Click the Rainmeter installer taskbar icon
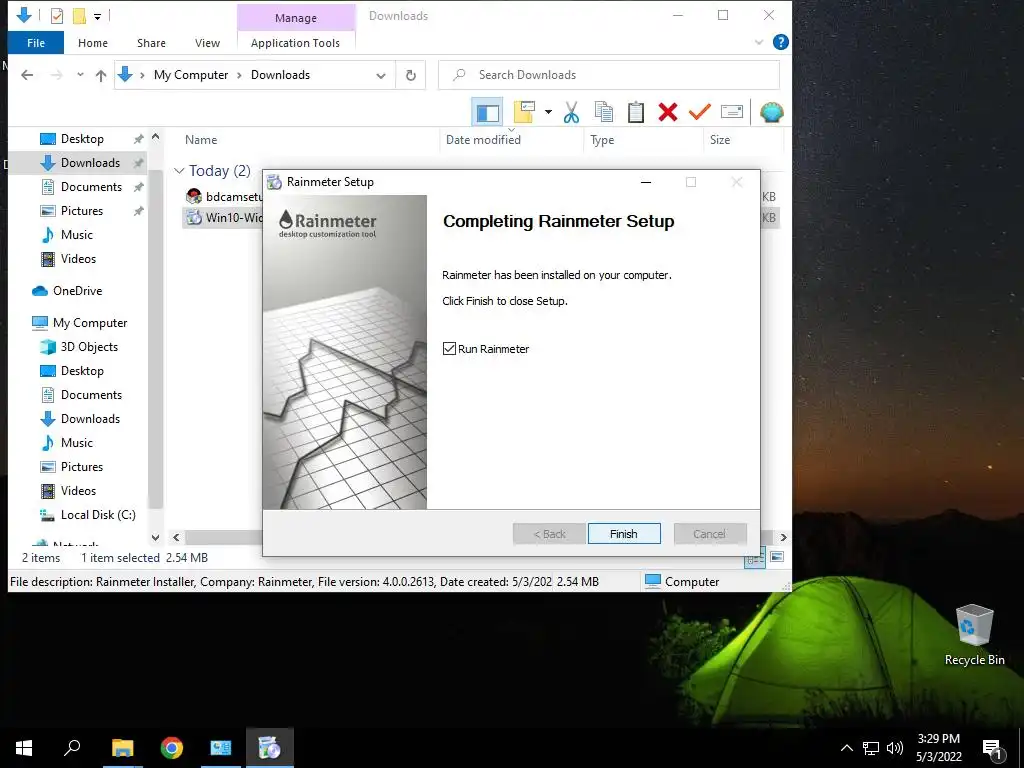This screenshot has height=768, width=1024. point(270,748)
